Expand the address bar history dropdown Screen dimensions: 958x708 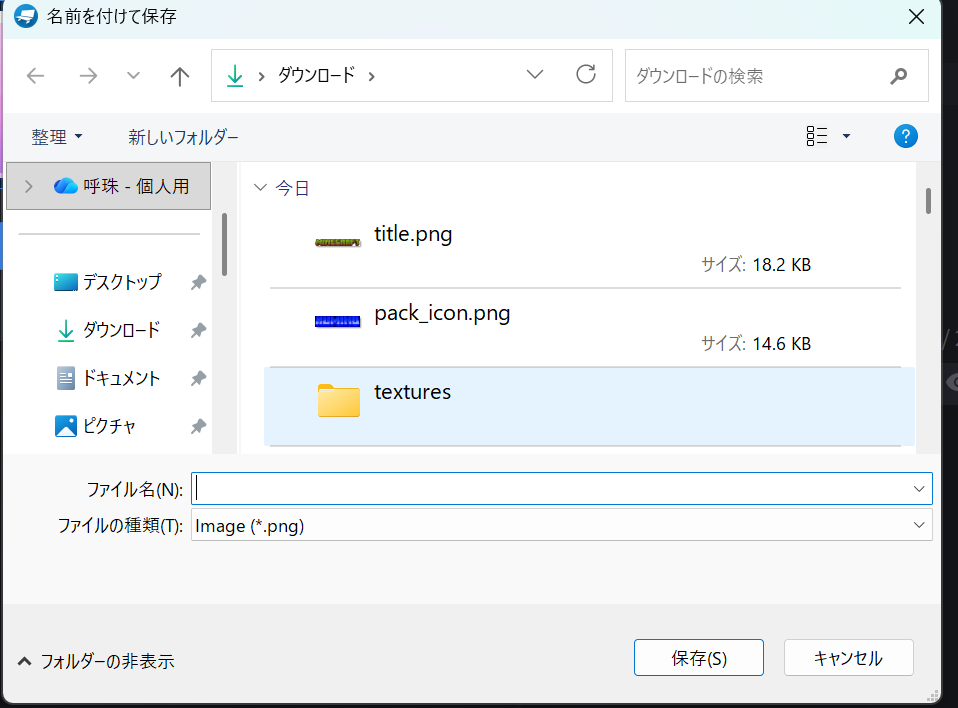[535, 75]
